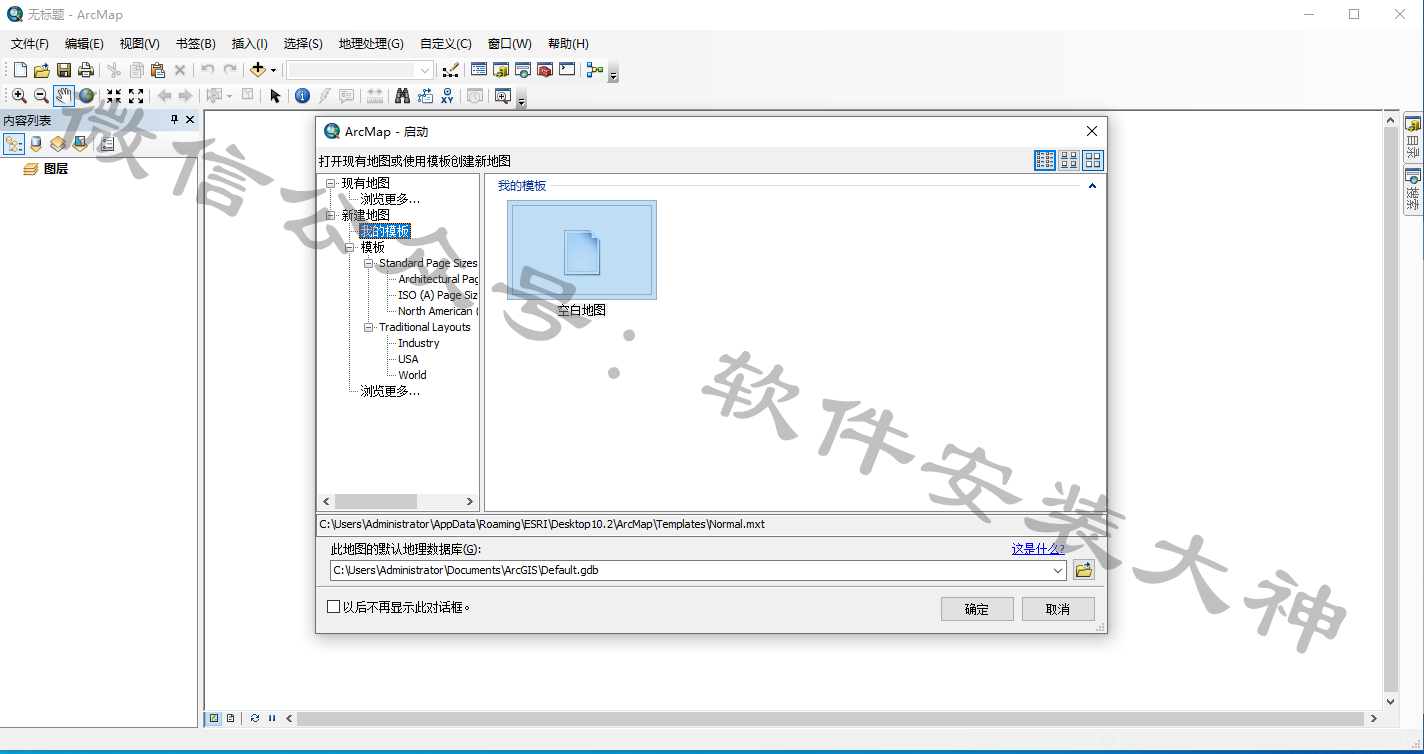Screen dimensions: 1424x754
Task: Select the 空白地图 thumbnail
Action: tap(581, 250)
